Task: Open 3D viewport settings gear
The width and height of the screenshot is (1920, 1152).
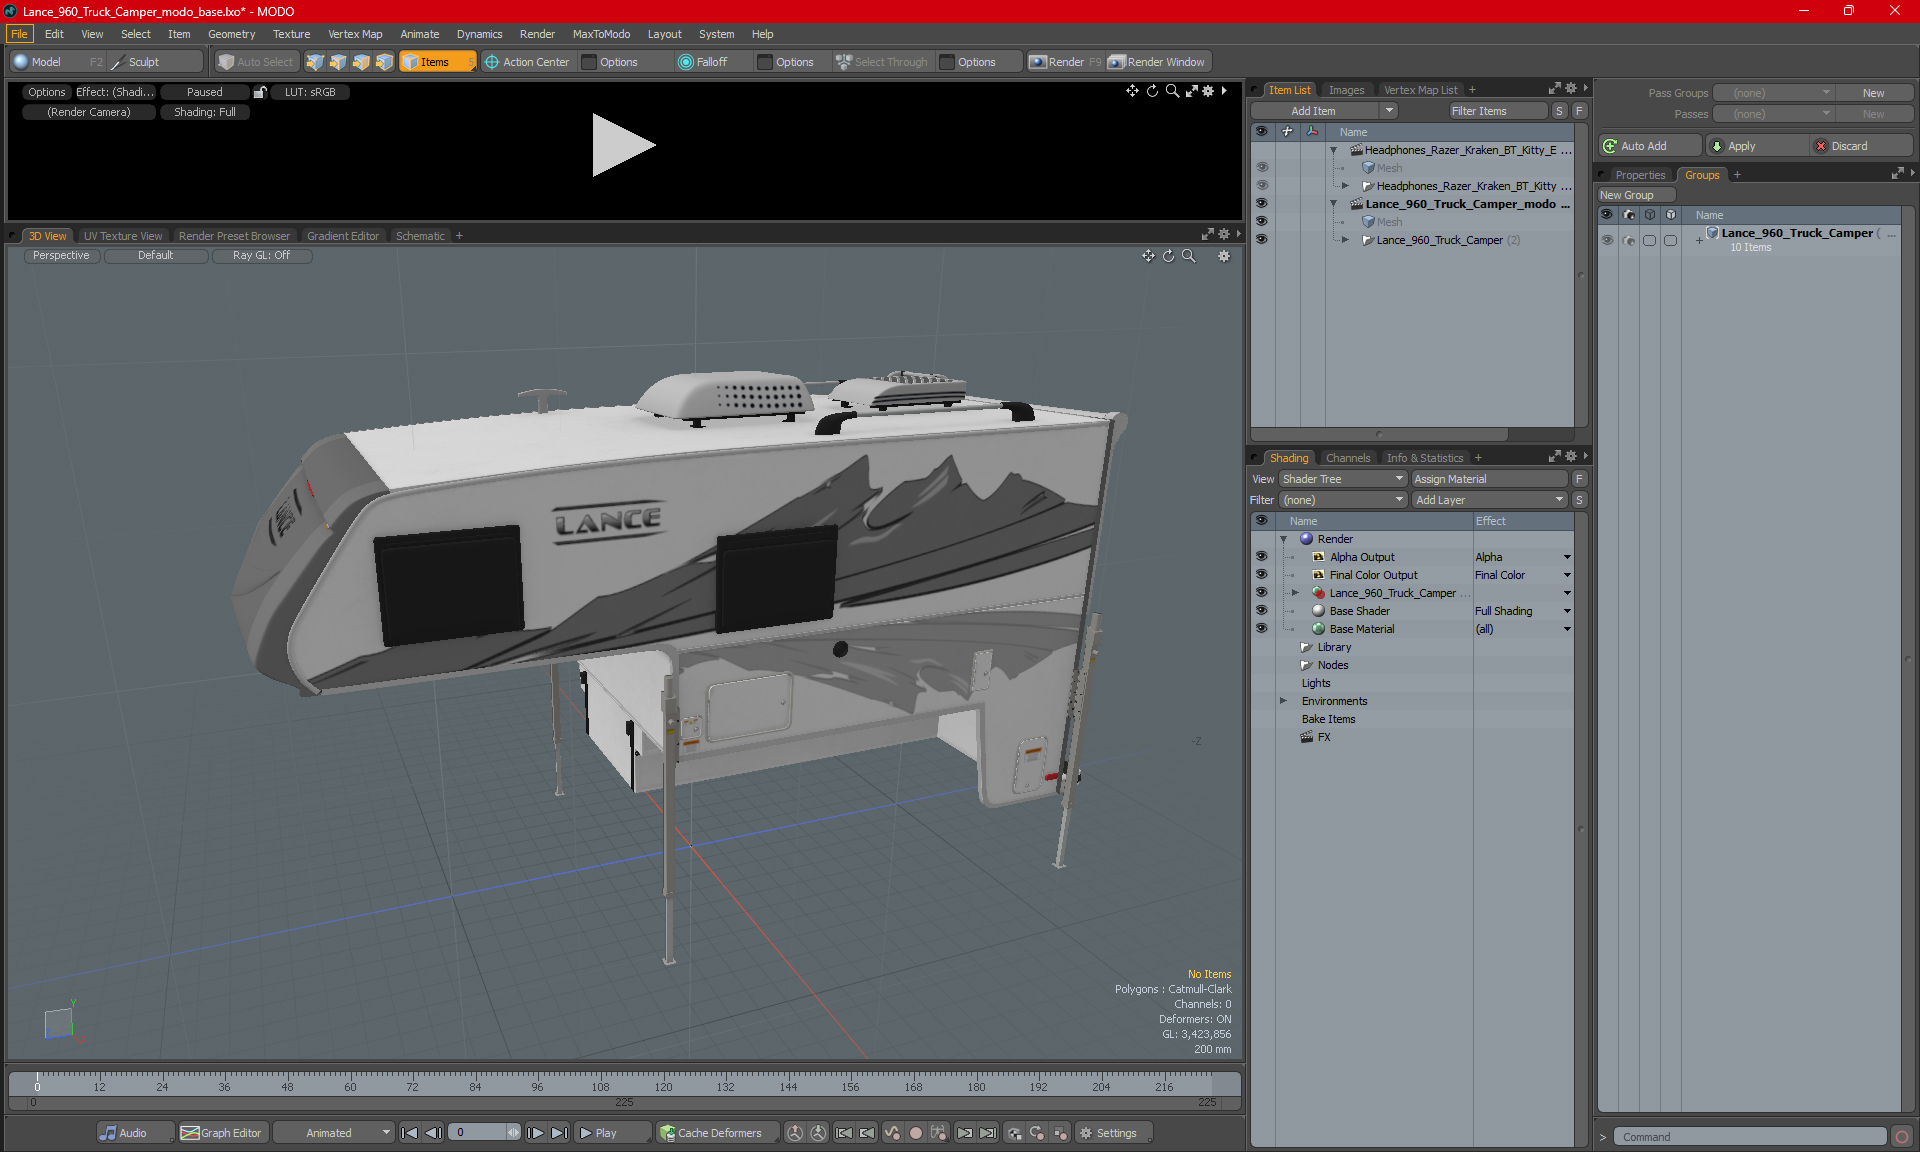Action: click(x=1224, y=256)
